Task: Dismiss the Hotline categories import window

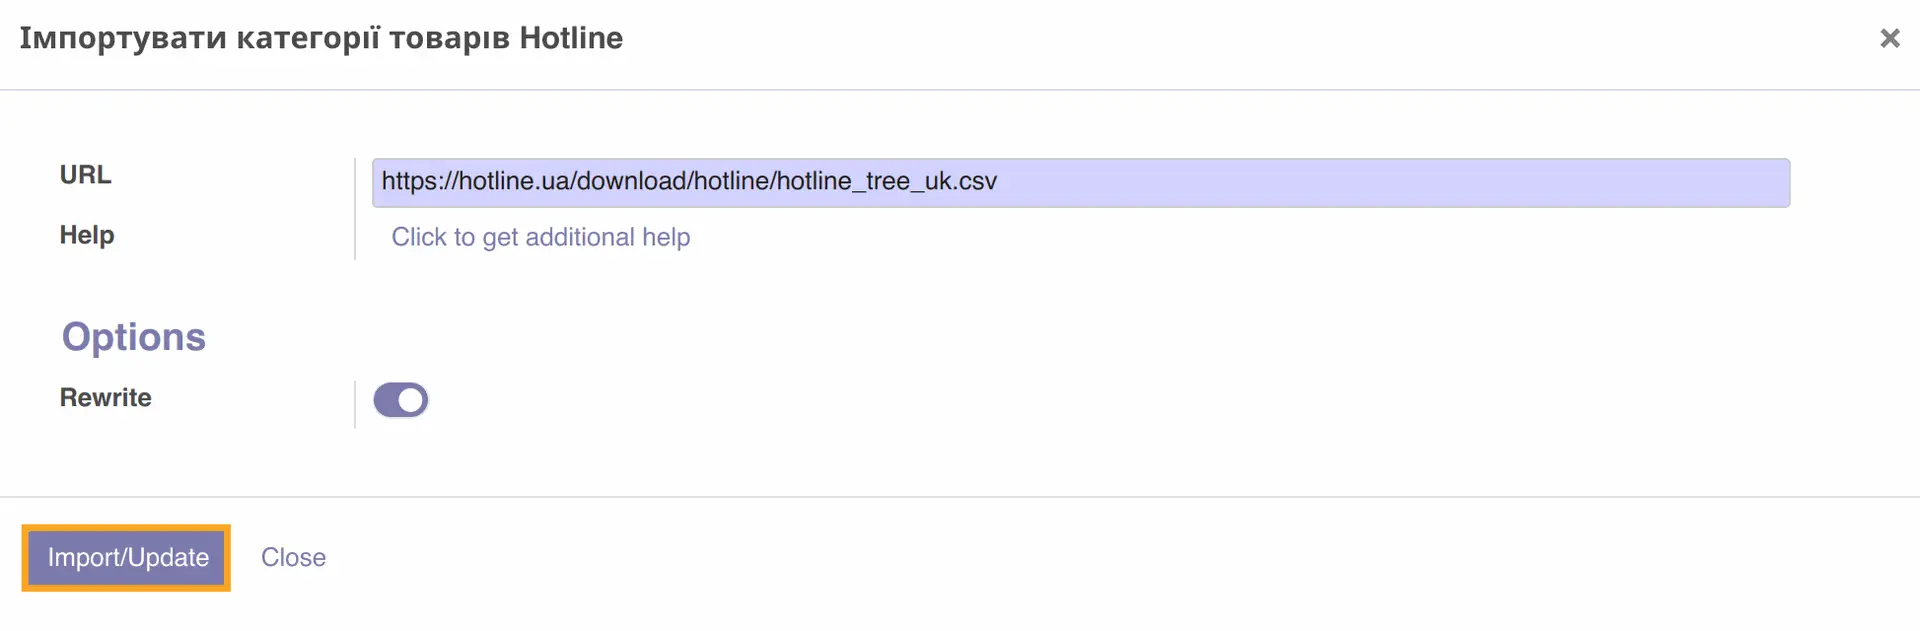Action: [x=1890, y=38]
